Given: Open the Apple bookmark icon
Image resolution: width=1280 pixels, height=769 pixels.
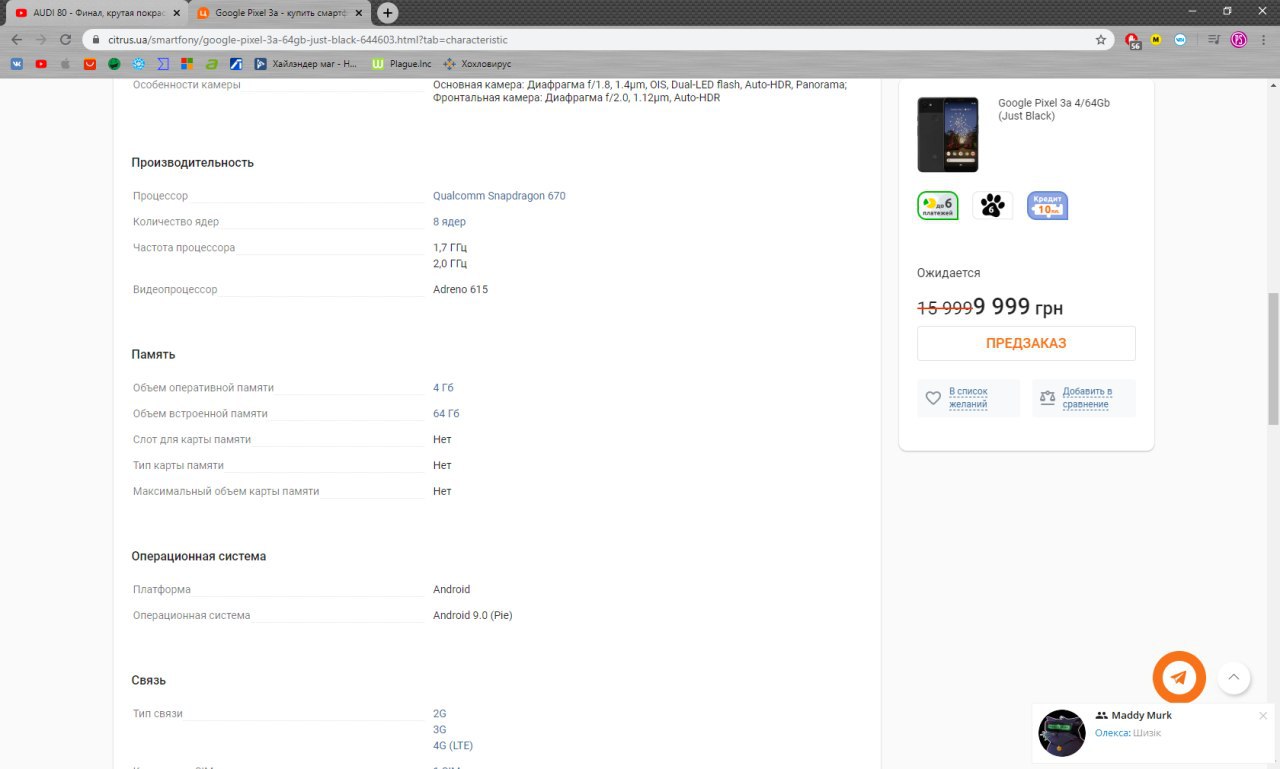Looking at the screenshot, I should coord(65,64).
